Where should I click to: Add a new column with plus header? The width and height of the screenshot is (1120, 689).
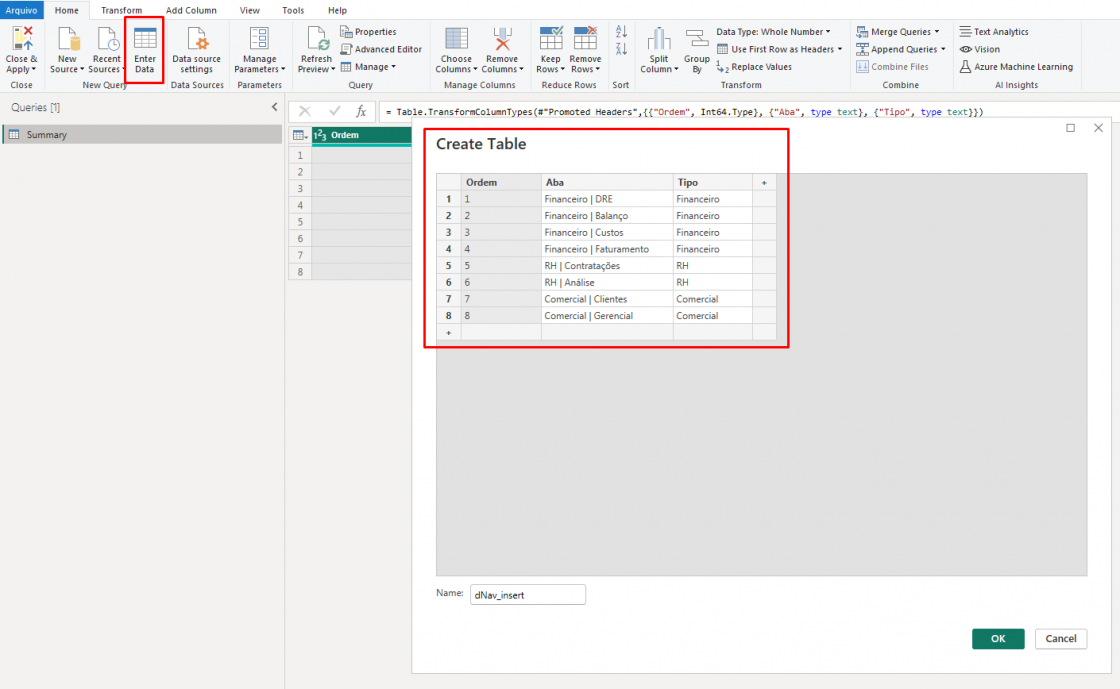click(x=764, y=183)
